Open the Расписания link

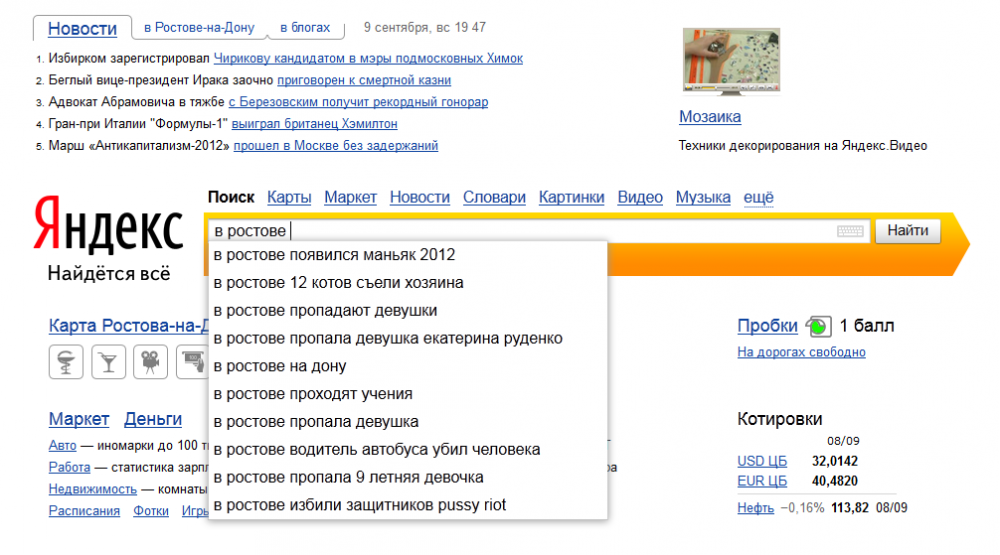point(84,510)
